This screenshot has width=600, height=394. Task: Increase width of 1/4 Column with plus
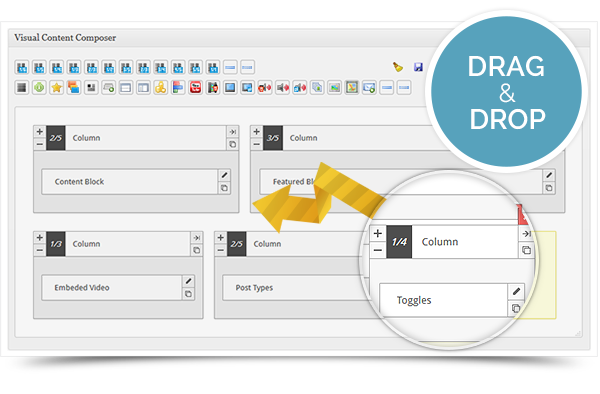(x=378, y=233)
